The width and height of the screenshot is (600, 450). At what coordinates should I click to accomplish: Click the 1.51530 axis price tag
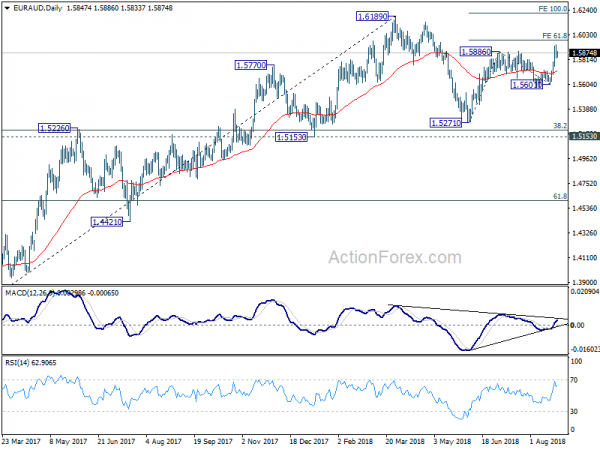[584, 136]
